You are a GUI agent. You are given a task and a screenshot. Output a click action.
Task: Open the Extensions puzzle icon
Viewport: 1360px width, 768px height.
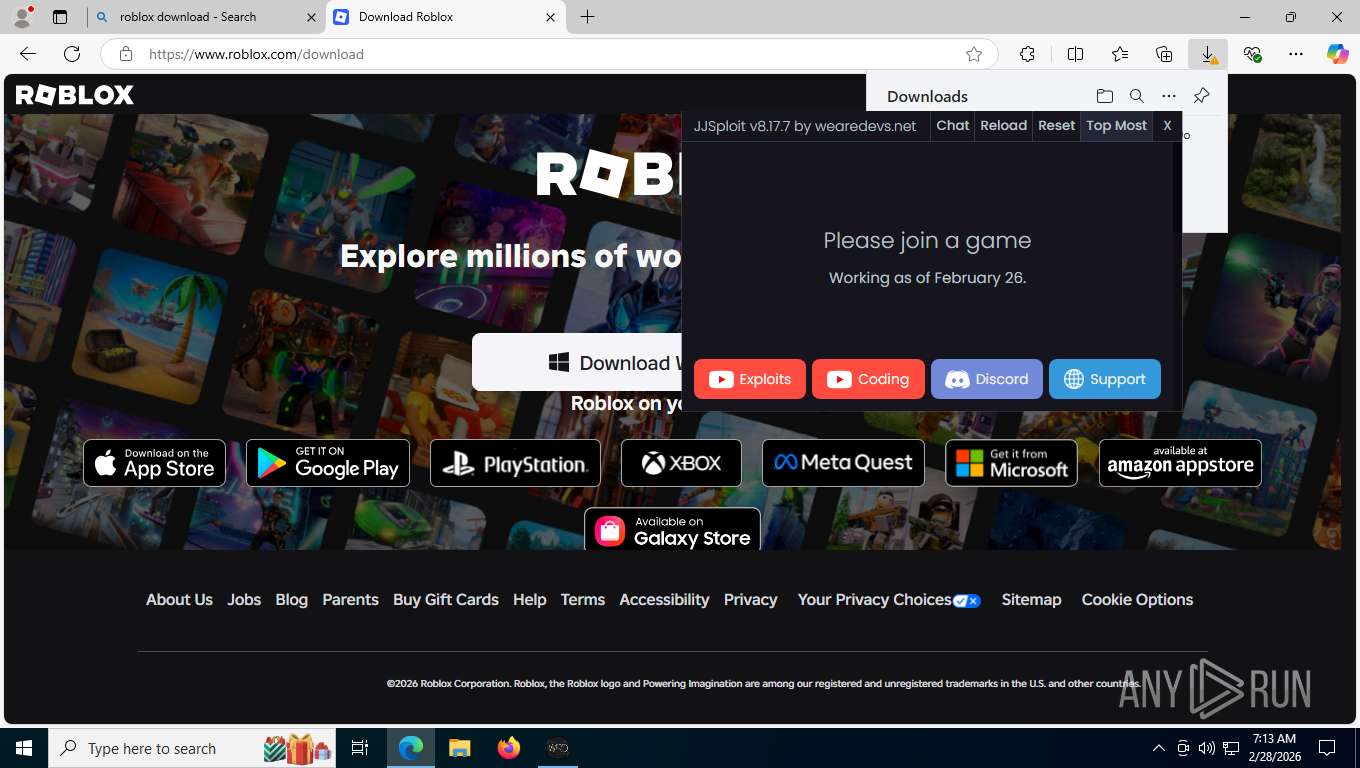1027,54
